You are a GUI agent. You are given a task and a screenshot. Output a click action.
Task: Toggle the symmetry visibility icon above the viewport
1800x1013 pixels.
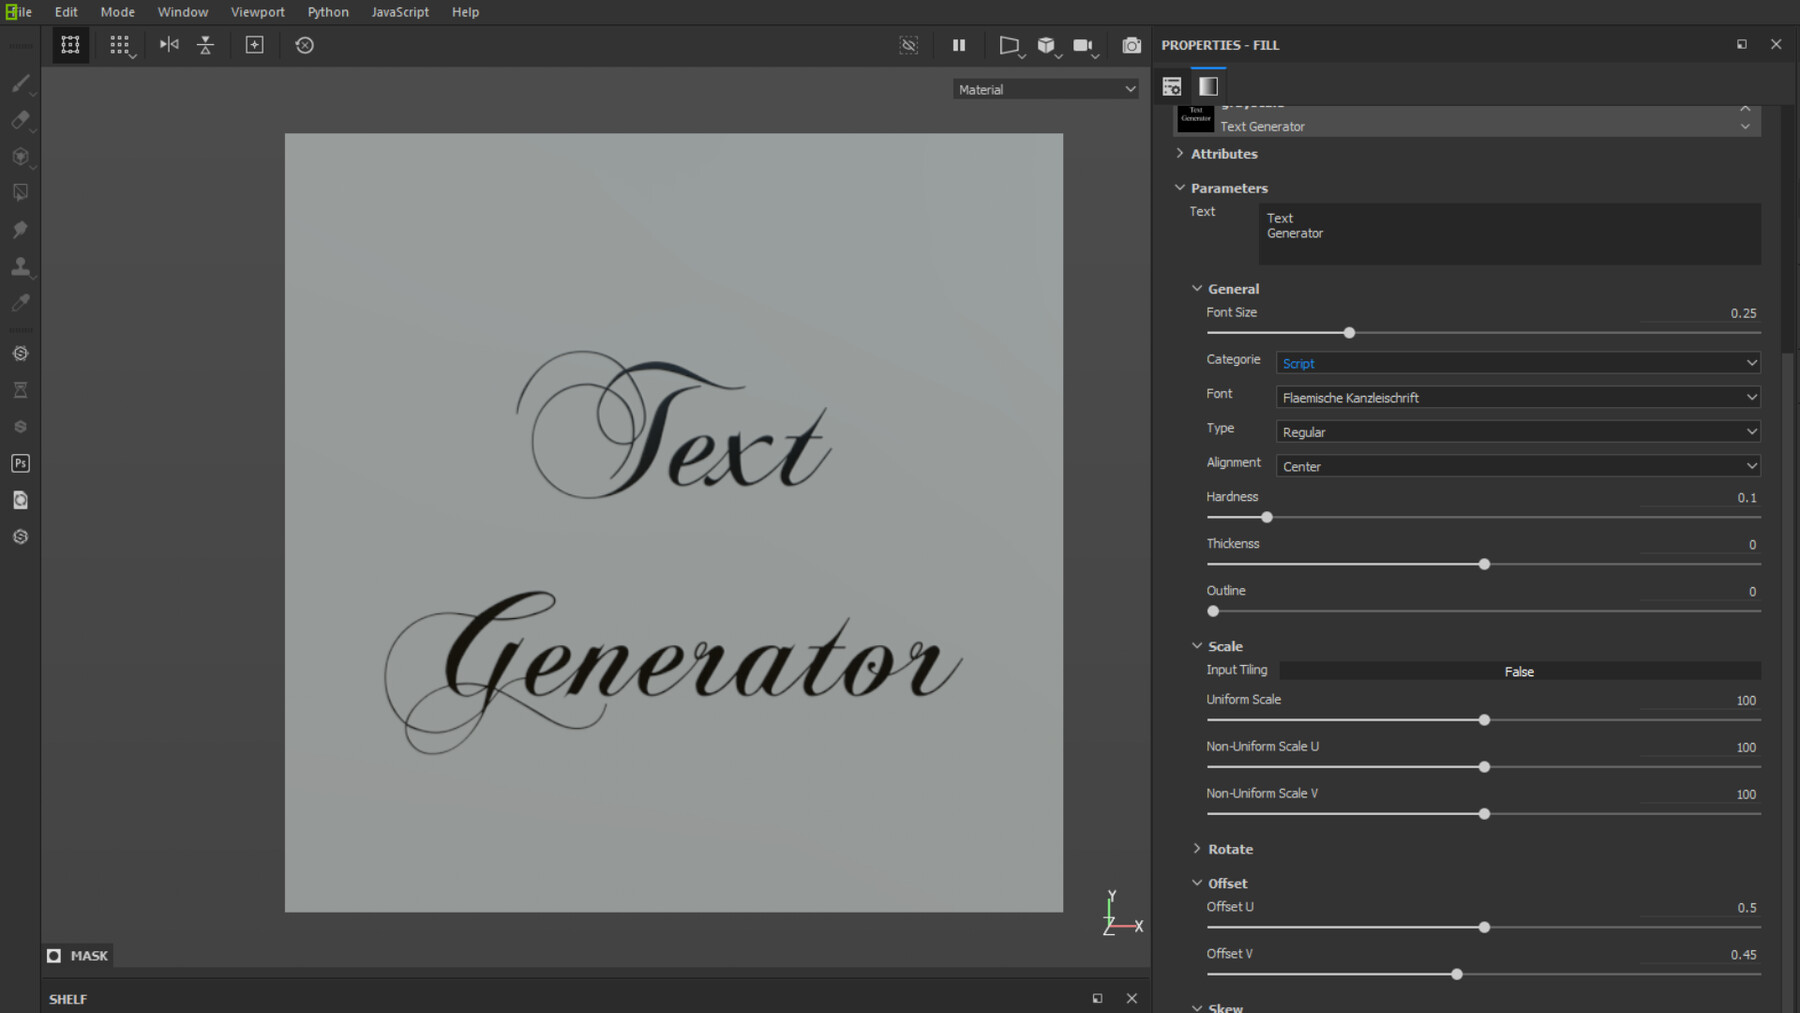coord(908,45)
